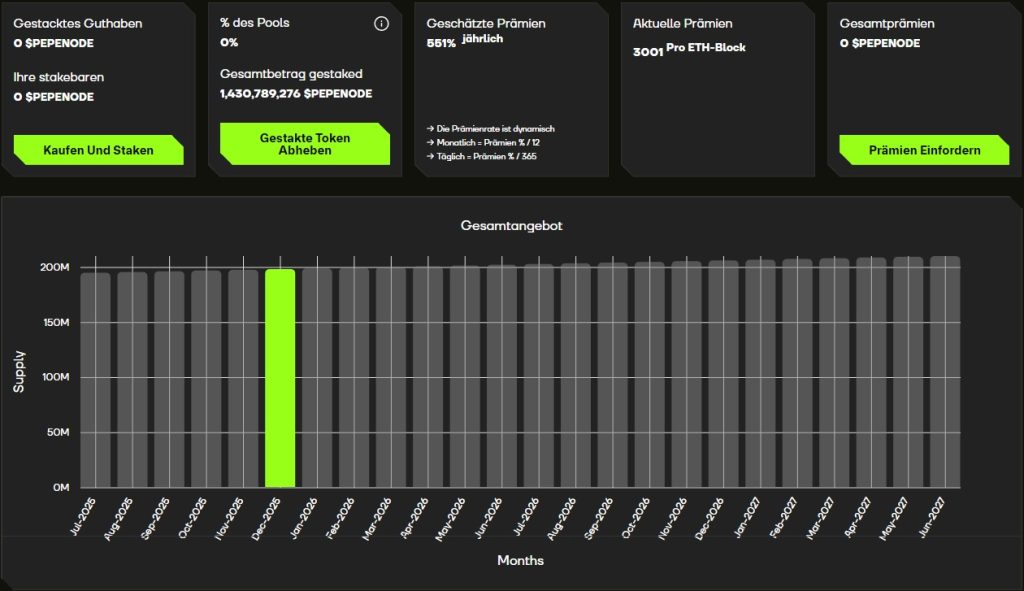Click the Gesamtangebot chart title
Viewport: 1024px width, 591px height.
tap(511, 226)
